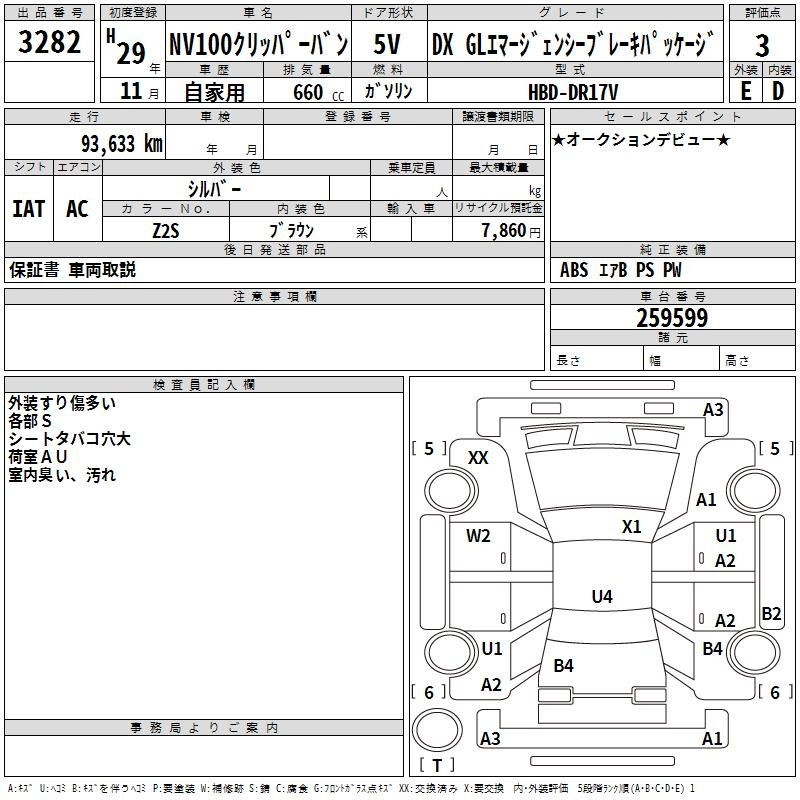Viewport: 800px width, 800px height.
Task: Select the mileage value 93,633 km
Action: (120, 144)
